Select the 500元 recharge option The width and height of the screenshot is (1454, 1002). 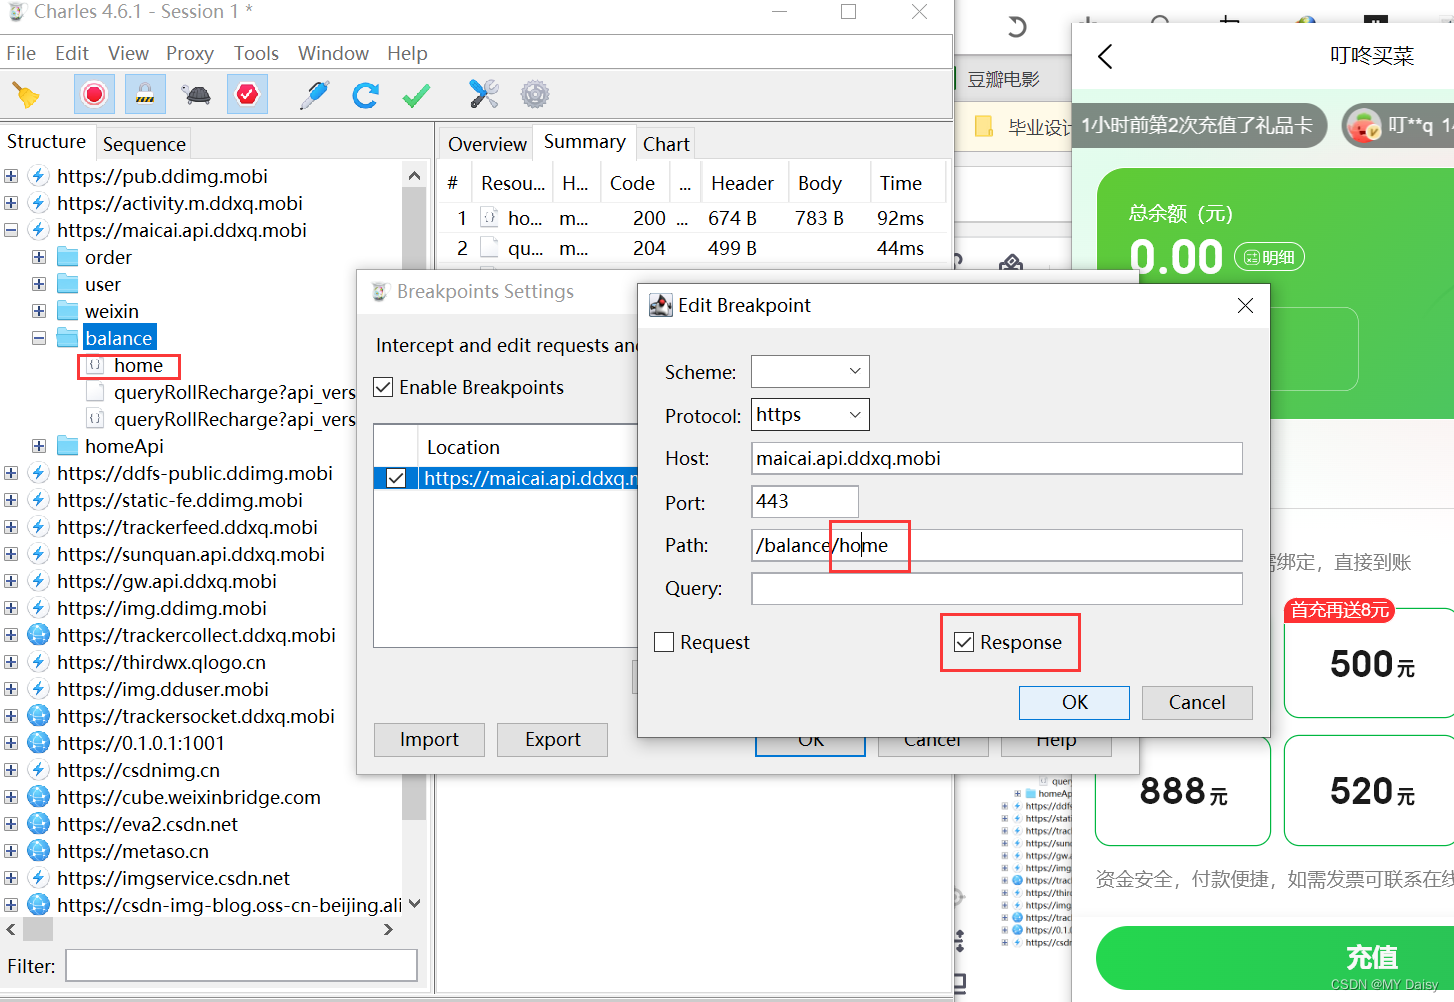pyautogui.click(x=1369, y=663)
